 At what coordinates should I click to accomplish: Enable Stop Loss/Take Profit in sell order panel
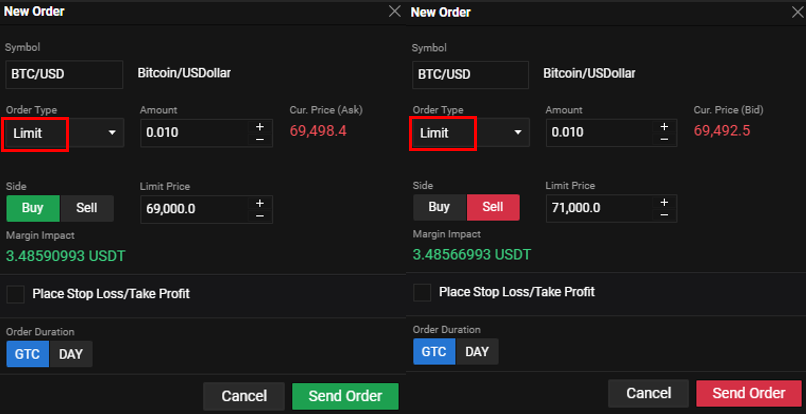[422, 292]
